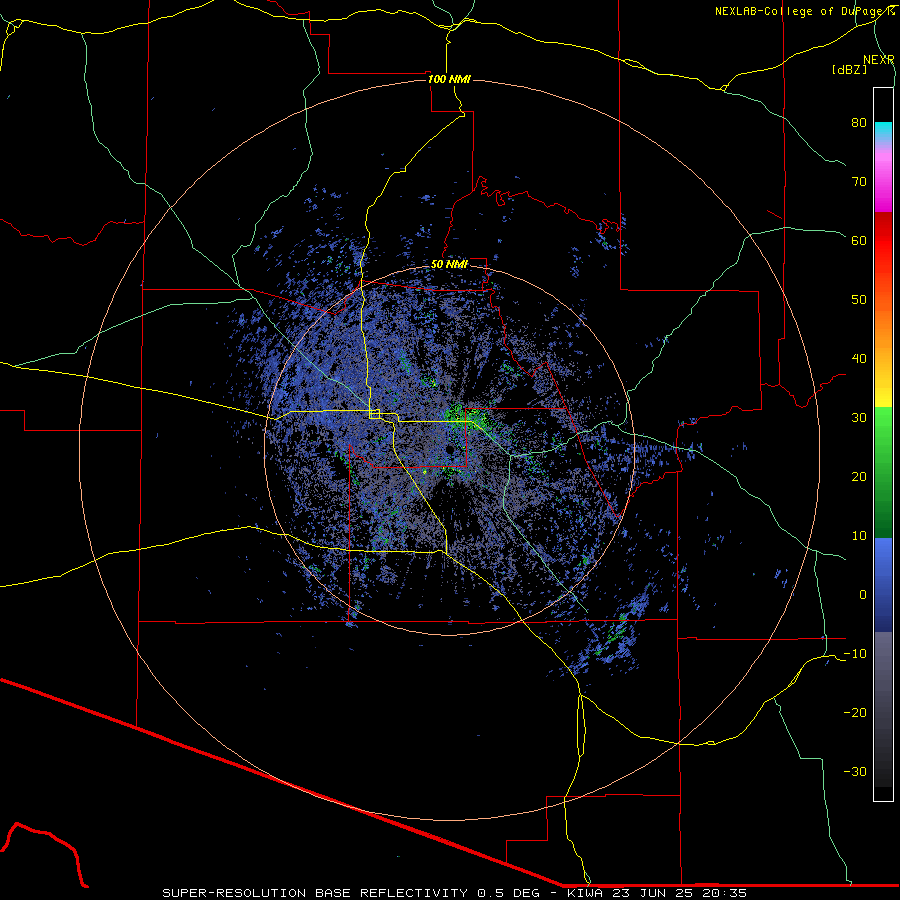900x900 pixels.
Task: Click the -30 value on the dBZ scale
Action: pos(855,771)
